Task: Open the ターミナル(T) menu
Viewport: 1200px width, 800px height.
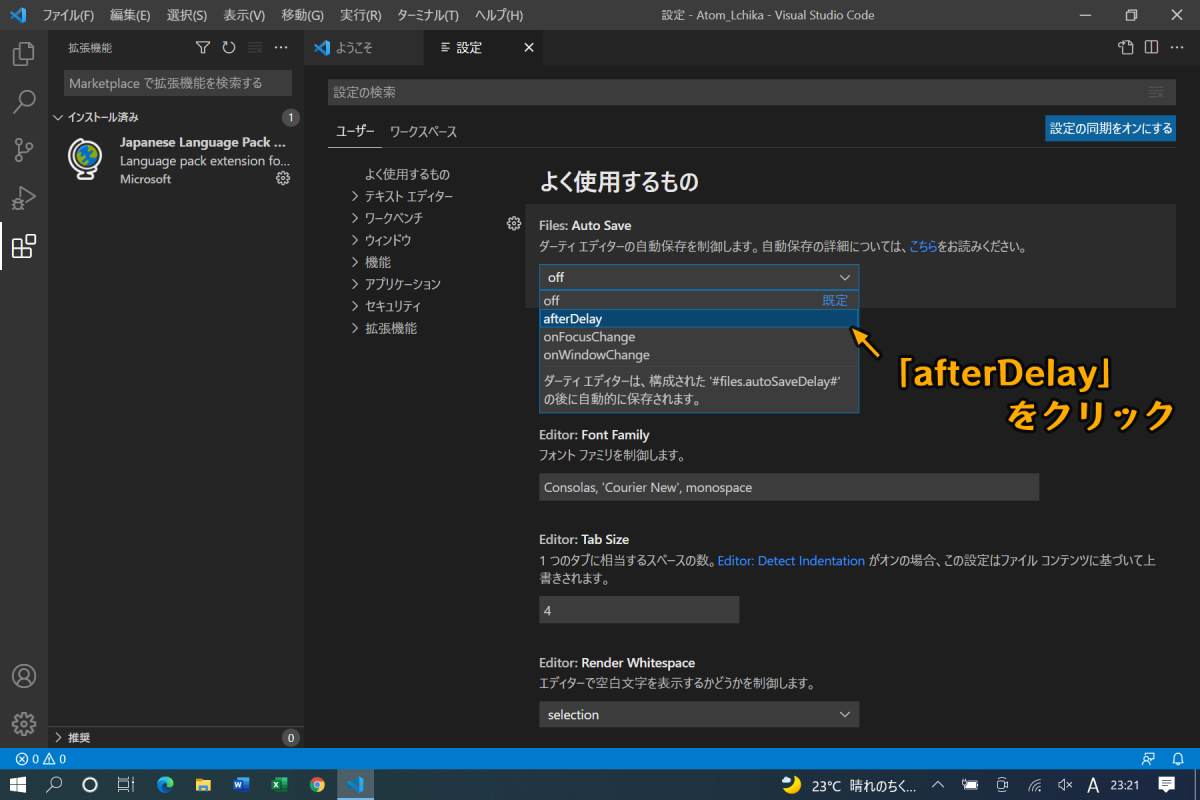Action: click(x=428, y=16)
